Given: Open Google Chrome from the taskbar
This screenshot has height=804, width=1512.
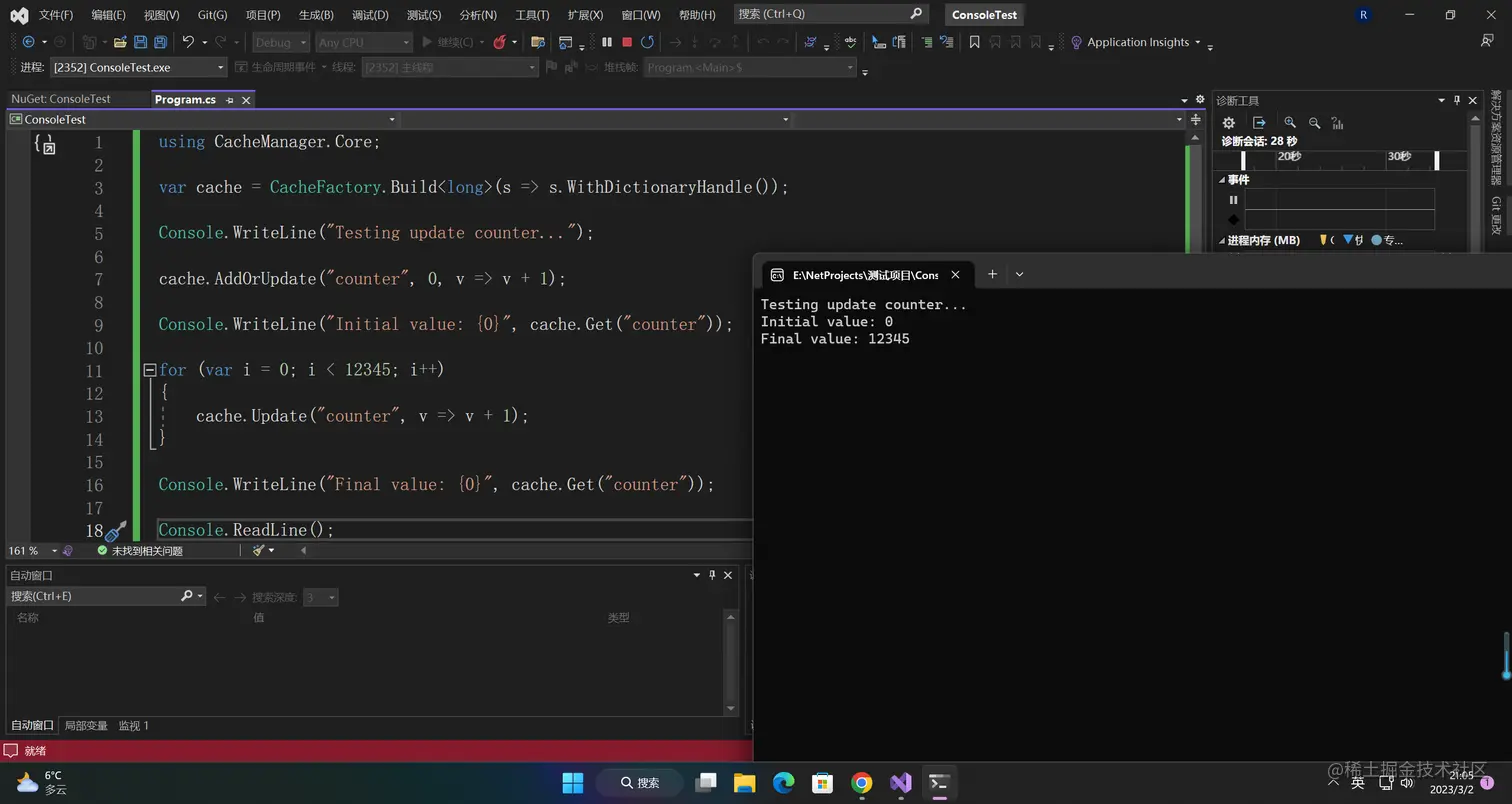Looking at the screenshot, I should 861,782.
